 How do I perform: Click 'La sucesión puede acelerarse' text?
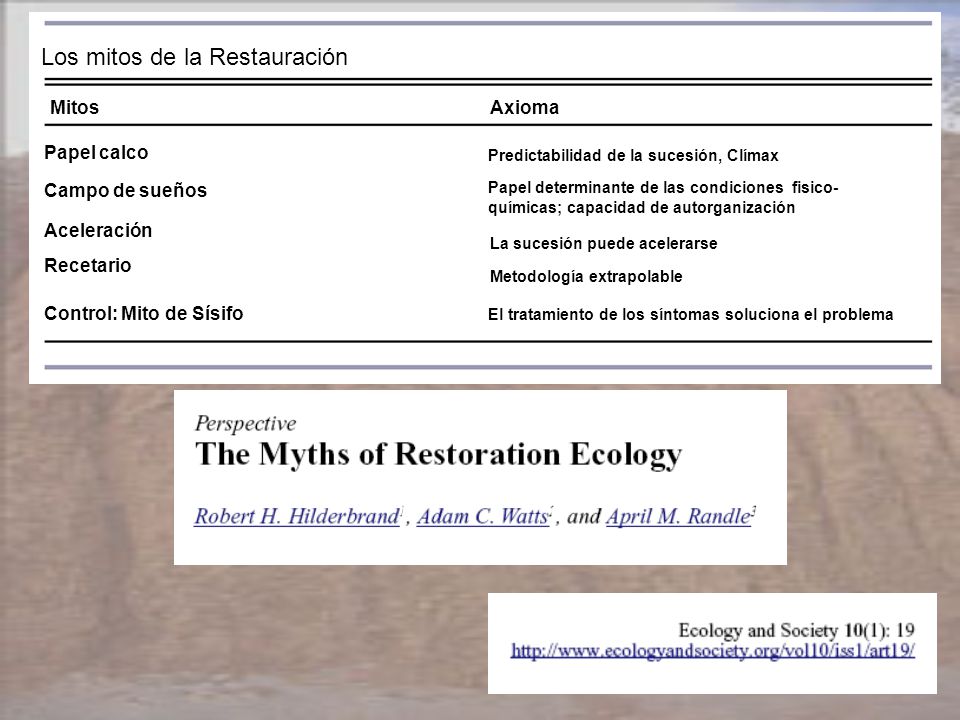(x=603, y=244)
